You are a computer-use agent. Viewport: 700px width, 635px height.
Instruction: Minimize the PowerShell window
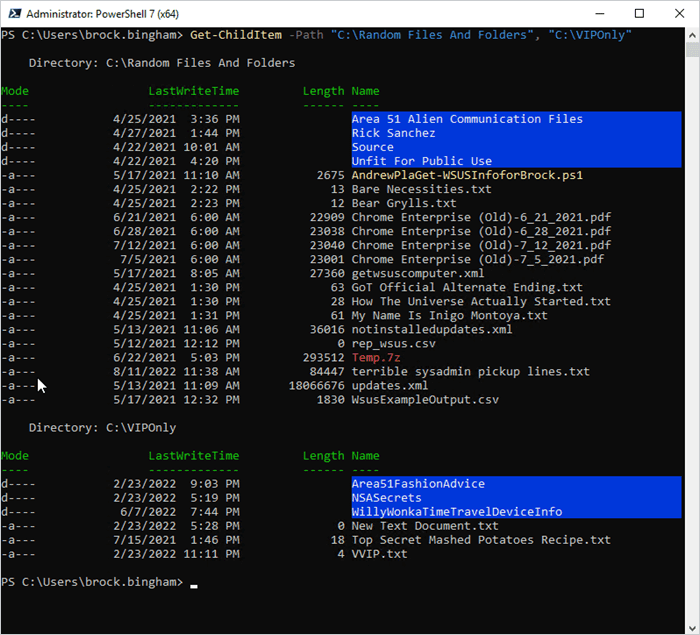pos(600,14)
